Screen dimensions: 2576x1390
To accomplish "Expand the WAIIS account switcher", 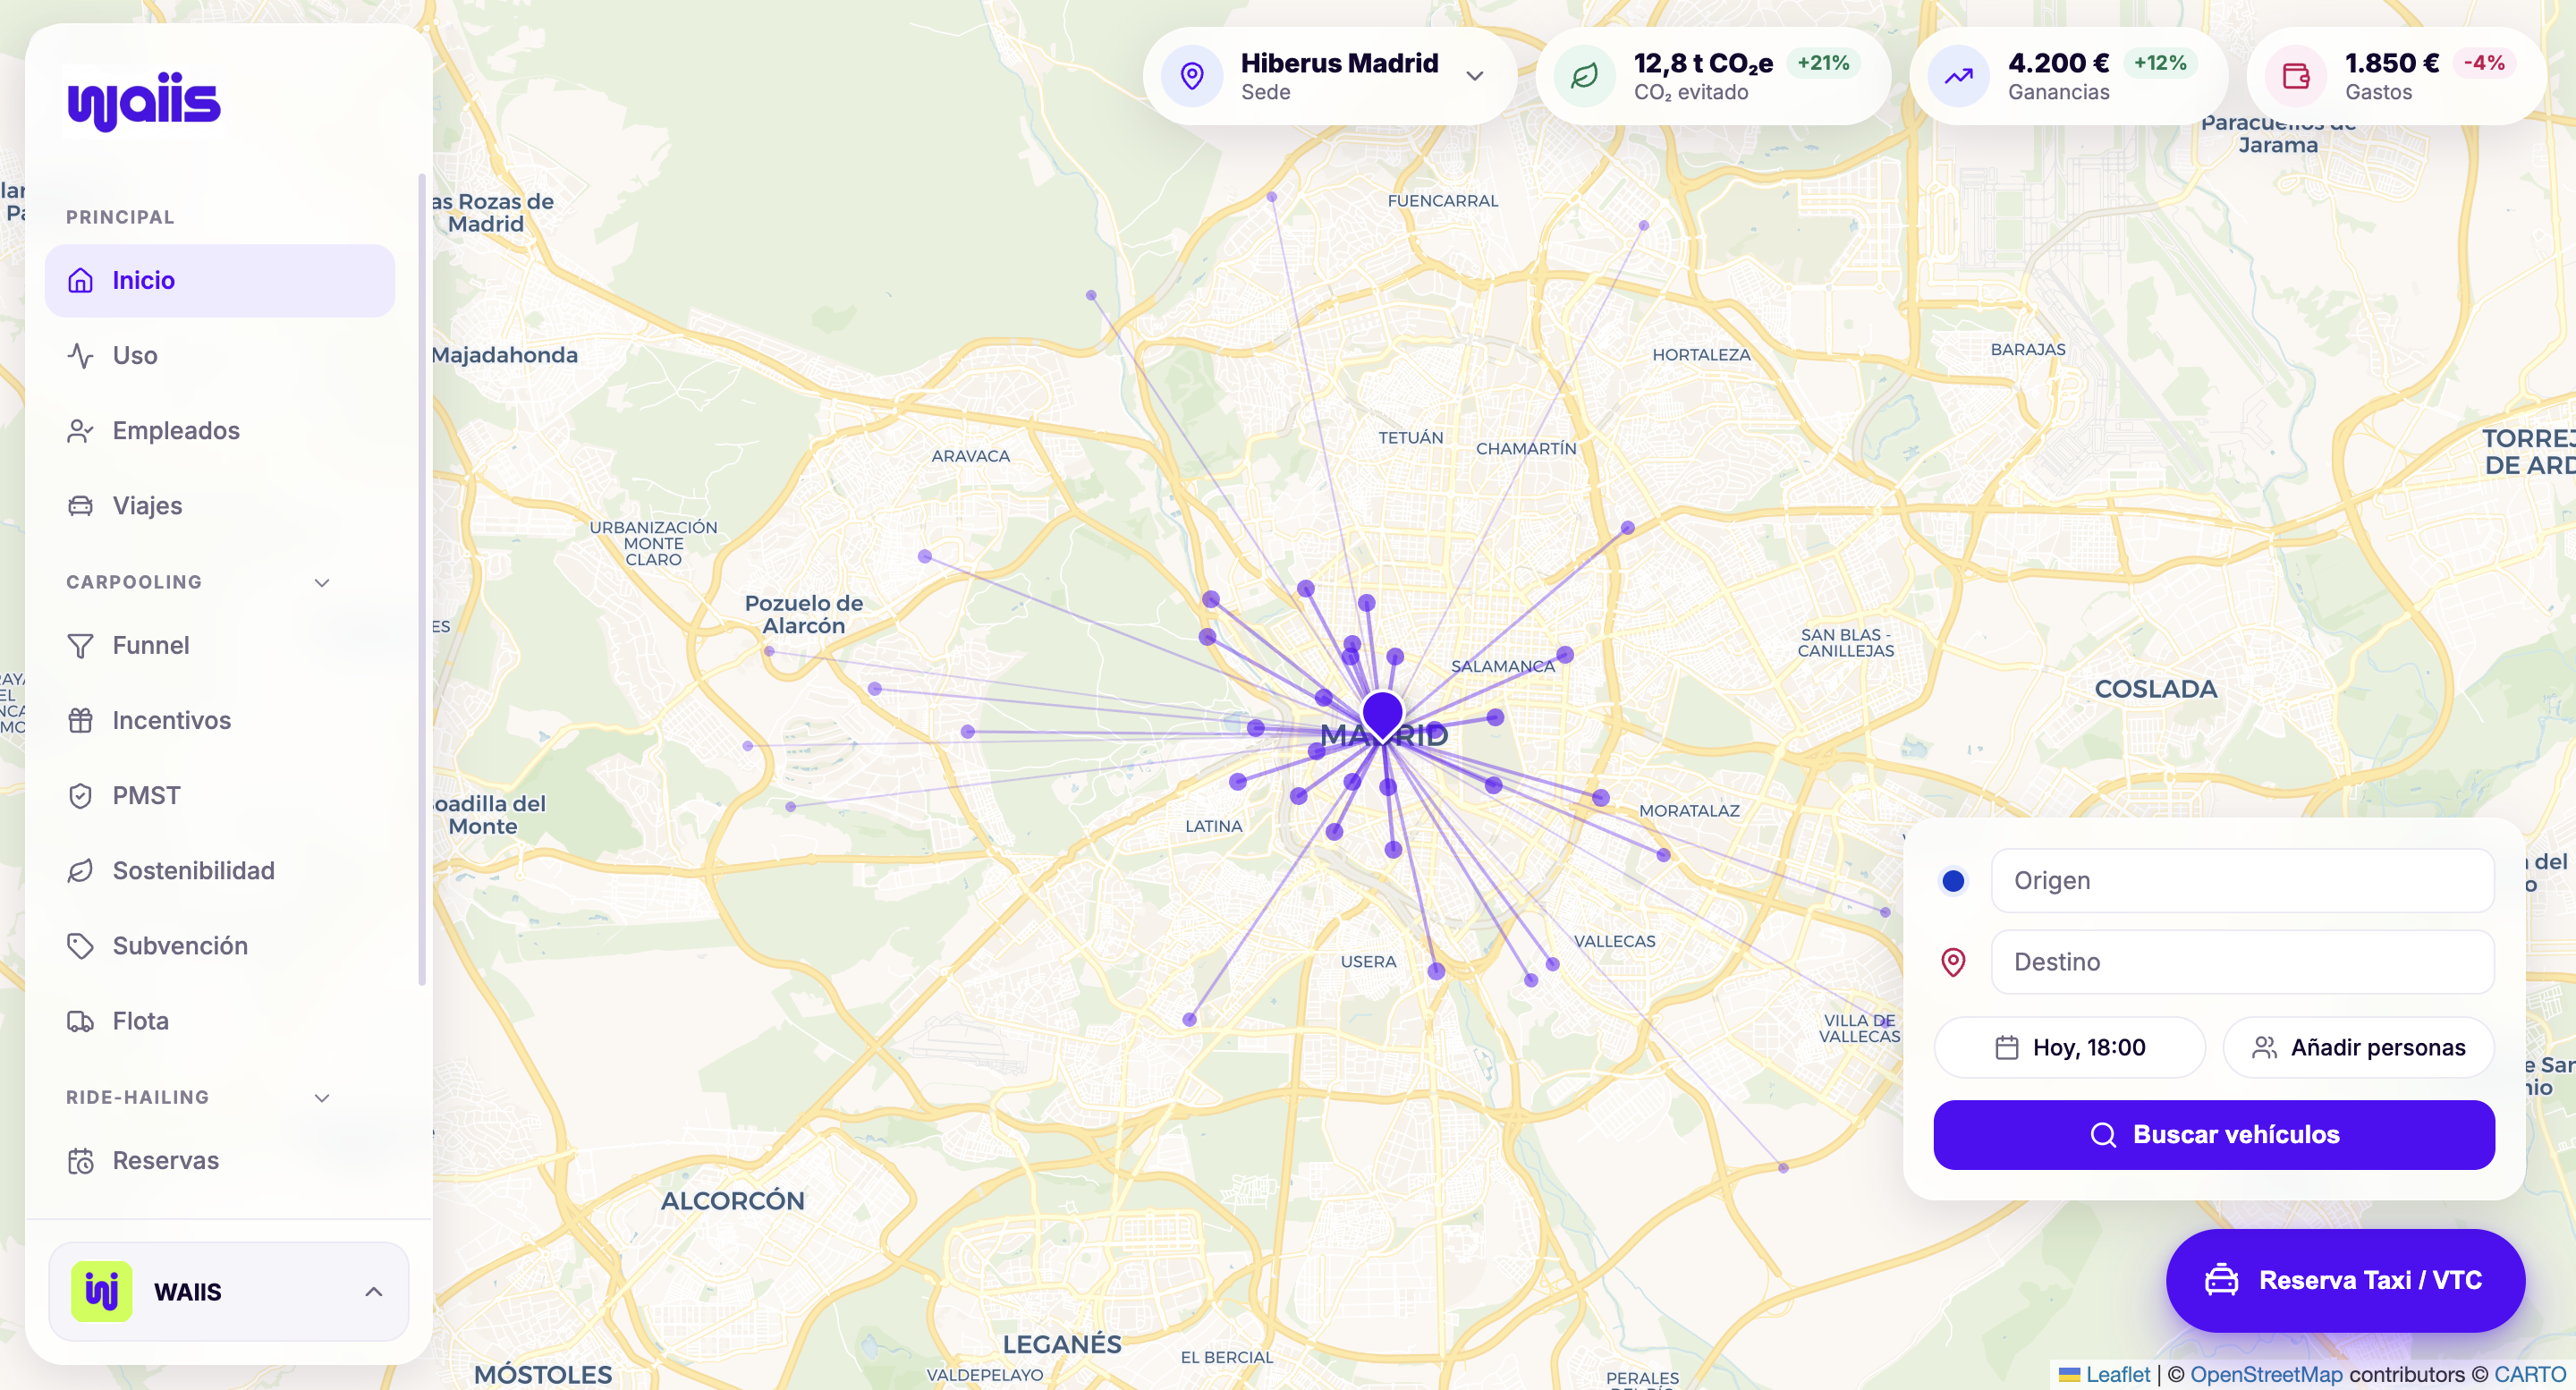I will click(229, 1291).
